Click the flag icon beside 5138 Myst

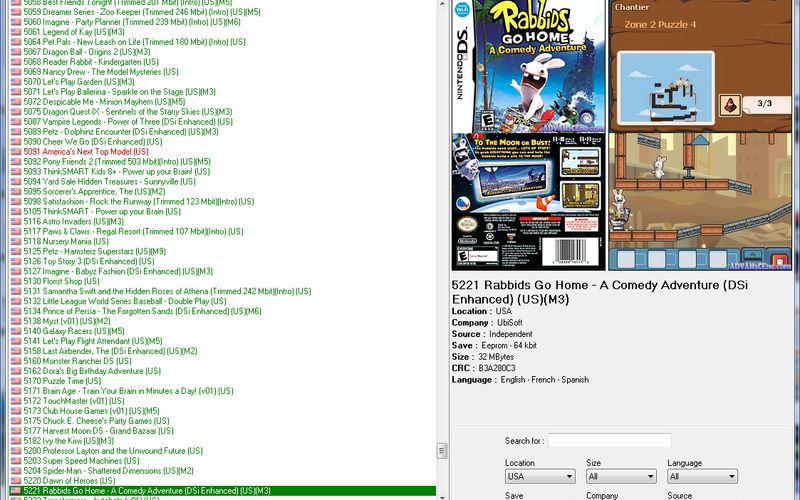click(15, 321)
